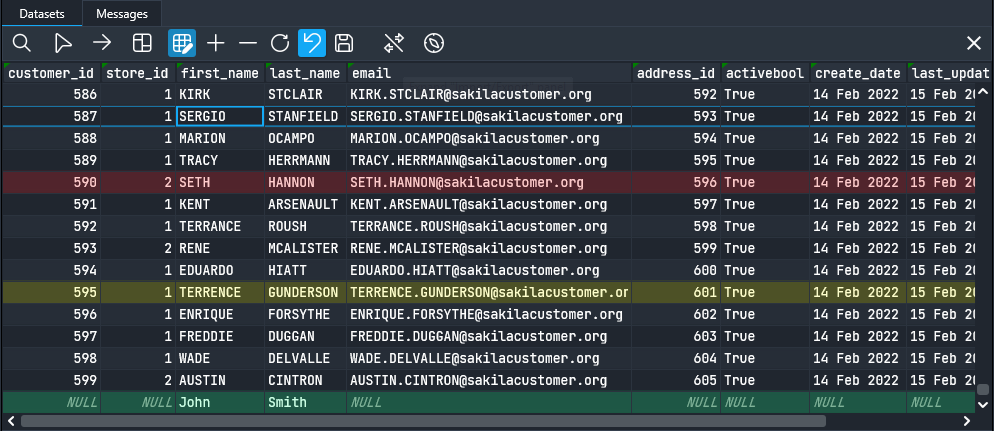Click the compass icon in toolbar
Screen dimensions: 994x431
(x=433, y=43)
